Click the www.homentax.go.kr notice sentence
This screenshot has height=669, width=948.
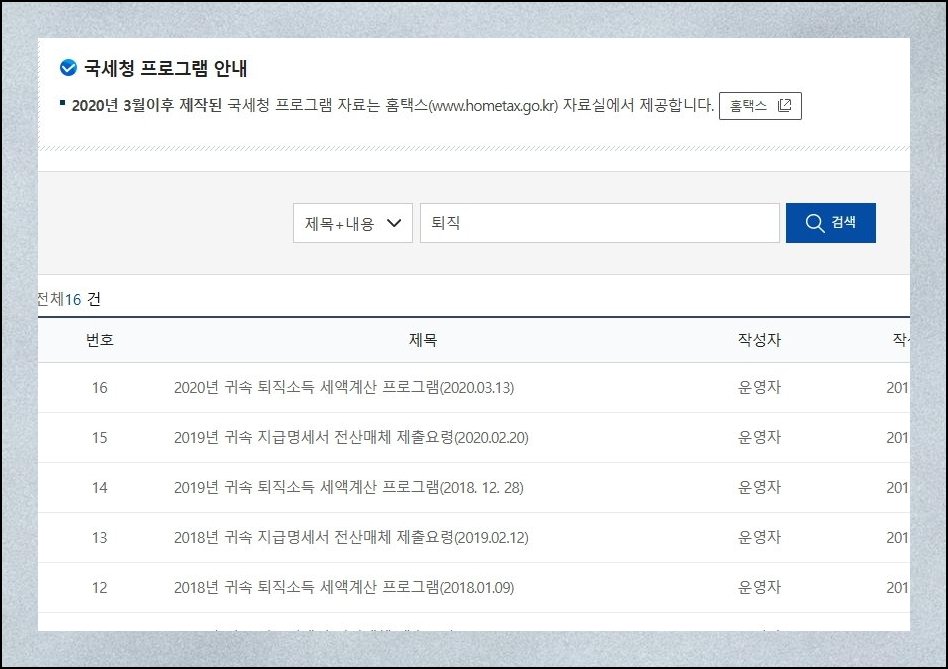click(x=392, y=106)
